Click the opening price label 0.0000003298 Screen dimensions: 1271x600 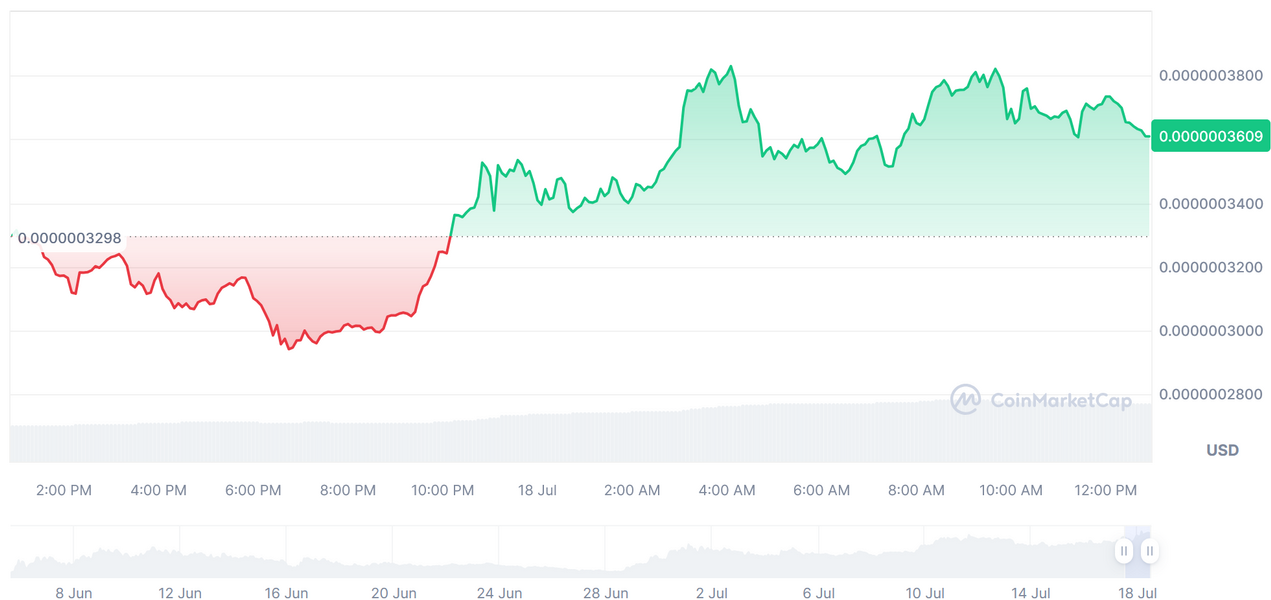tap(69, 238)
